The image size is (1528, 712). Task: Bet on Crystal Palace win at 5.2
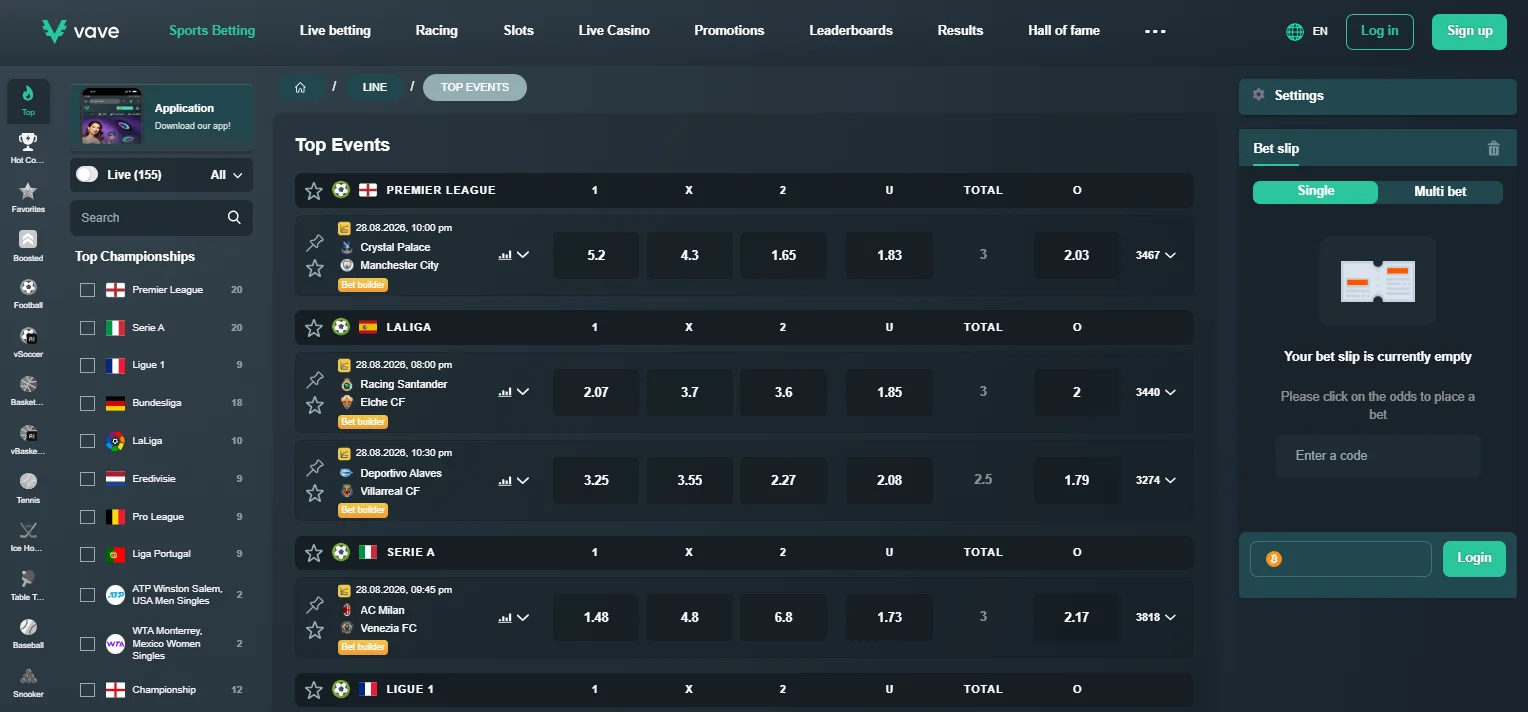coord(596,255)
